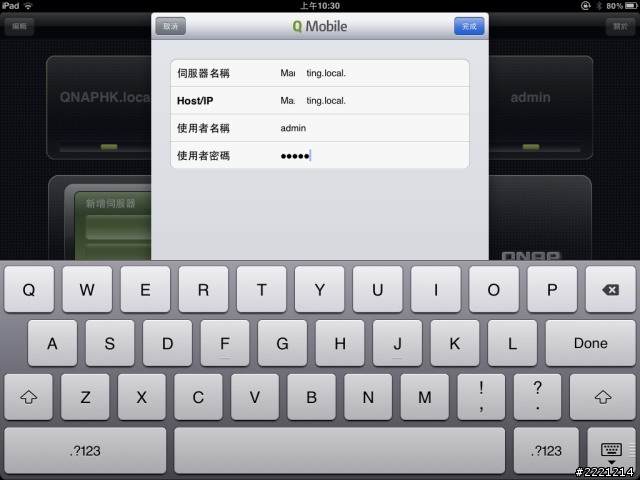This screenshot has height=480, width=640.
Task: Tap the A key
Action: coord(52,343)
